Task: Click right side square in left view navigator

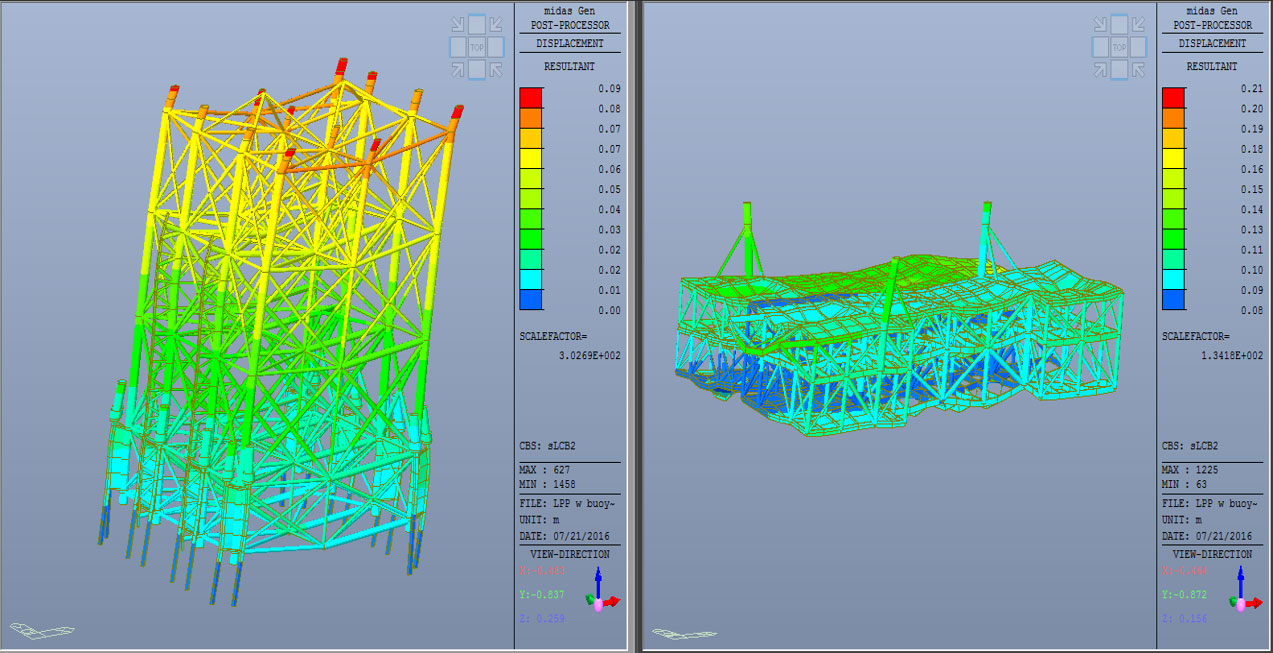Action: pos(498,47)
